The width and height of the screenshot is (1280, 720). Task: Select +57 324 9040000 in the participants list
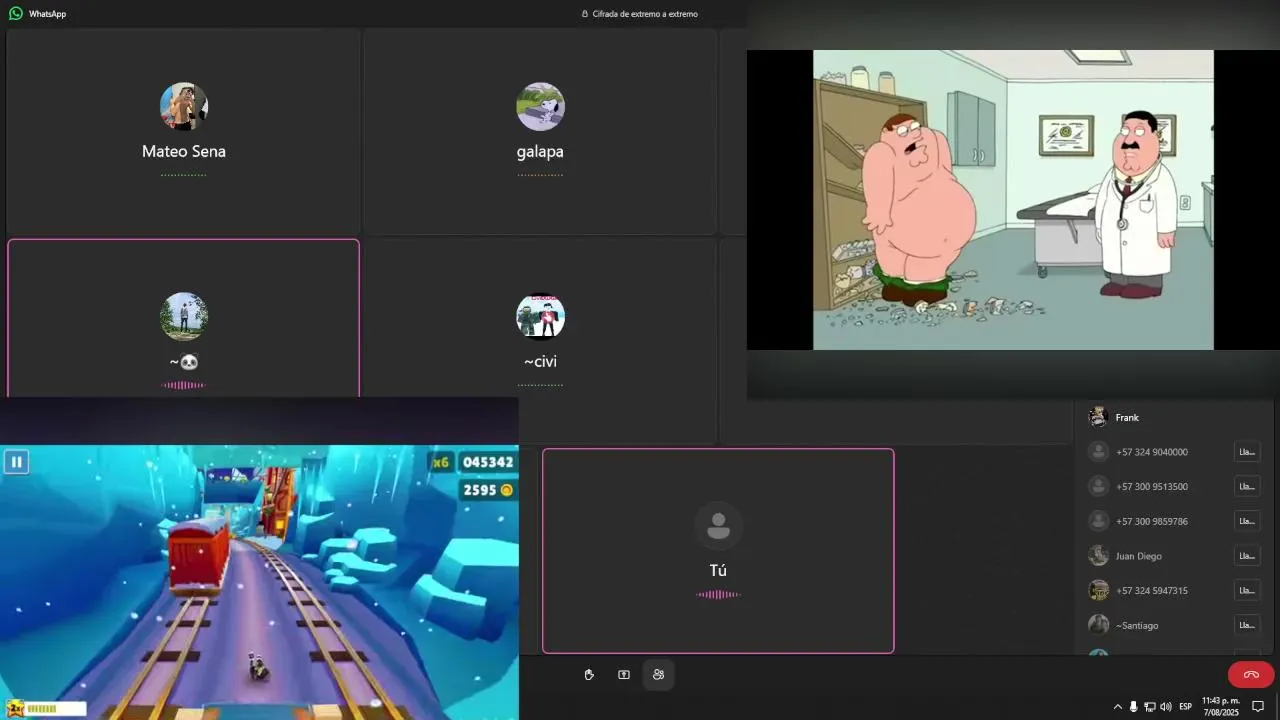tap(1174, 452)
